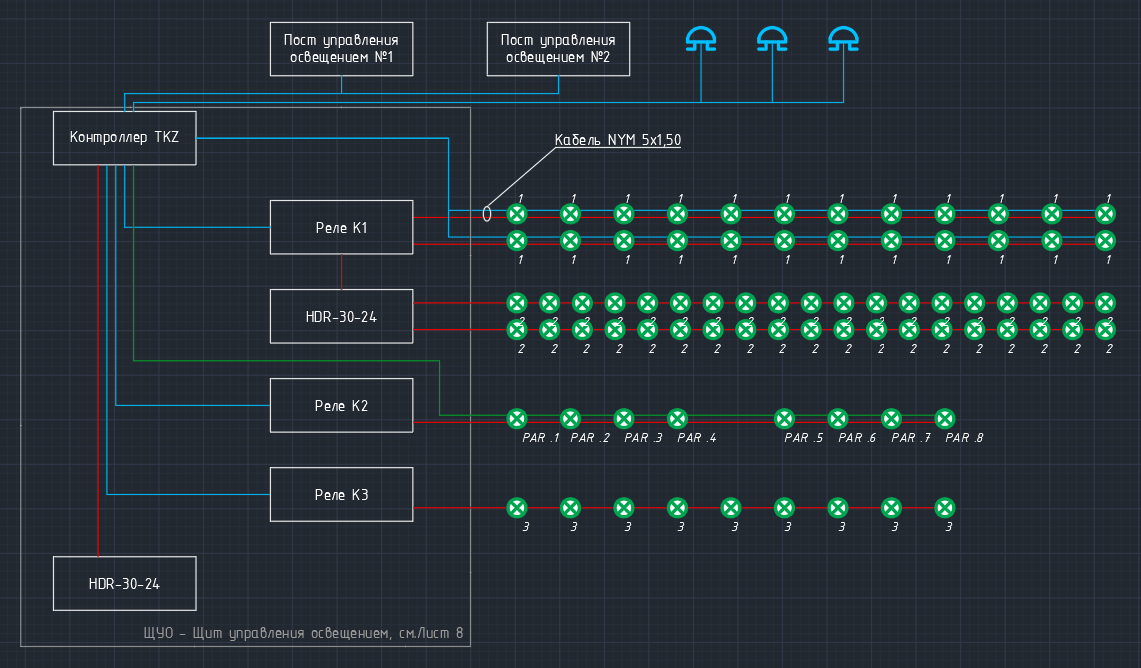Select the Кабель NYM 5x1,50 label

pyautogui.click(x=618, y=141)
